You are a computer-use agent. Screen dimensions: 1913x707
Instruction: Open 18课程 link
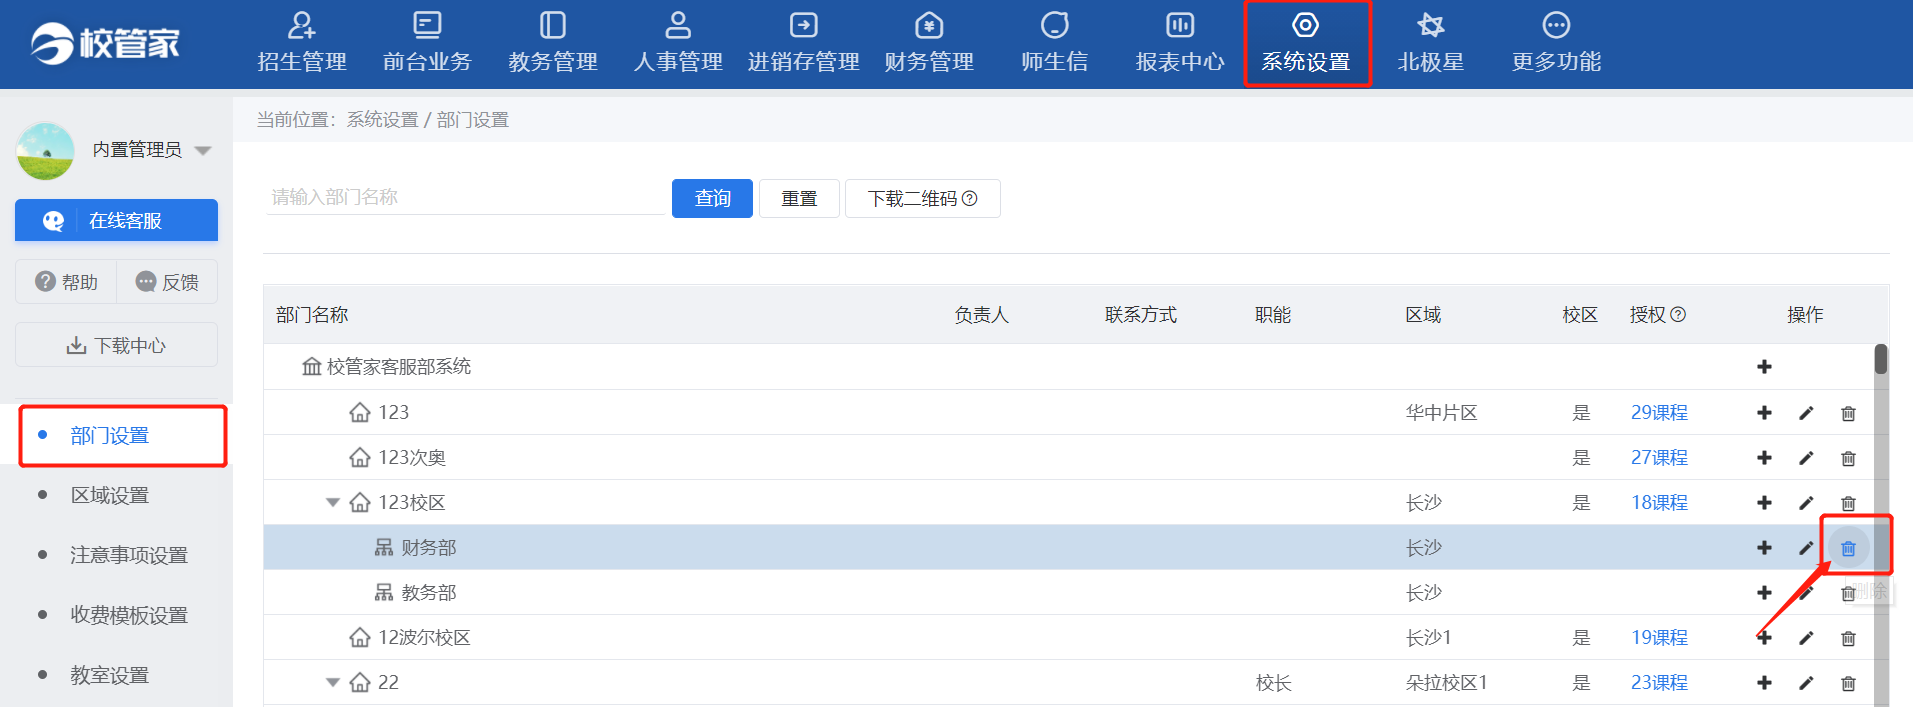click(1659, 503)
